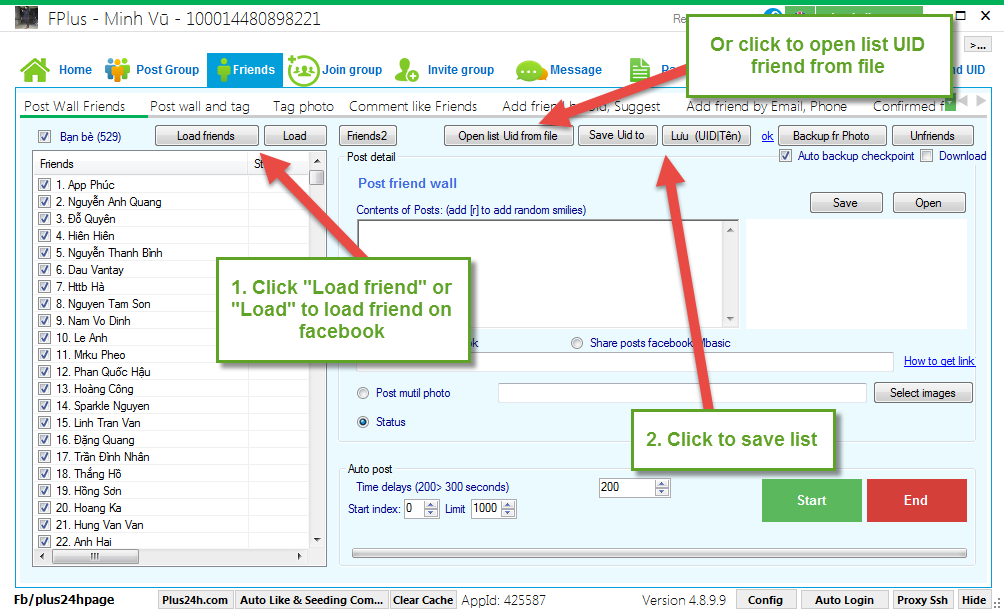The height and width of the screenshot is (612, 1004).
Task: Open the Config button
Action: [765, 600]
